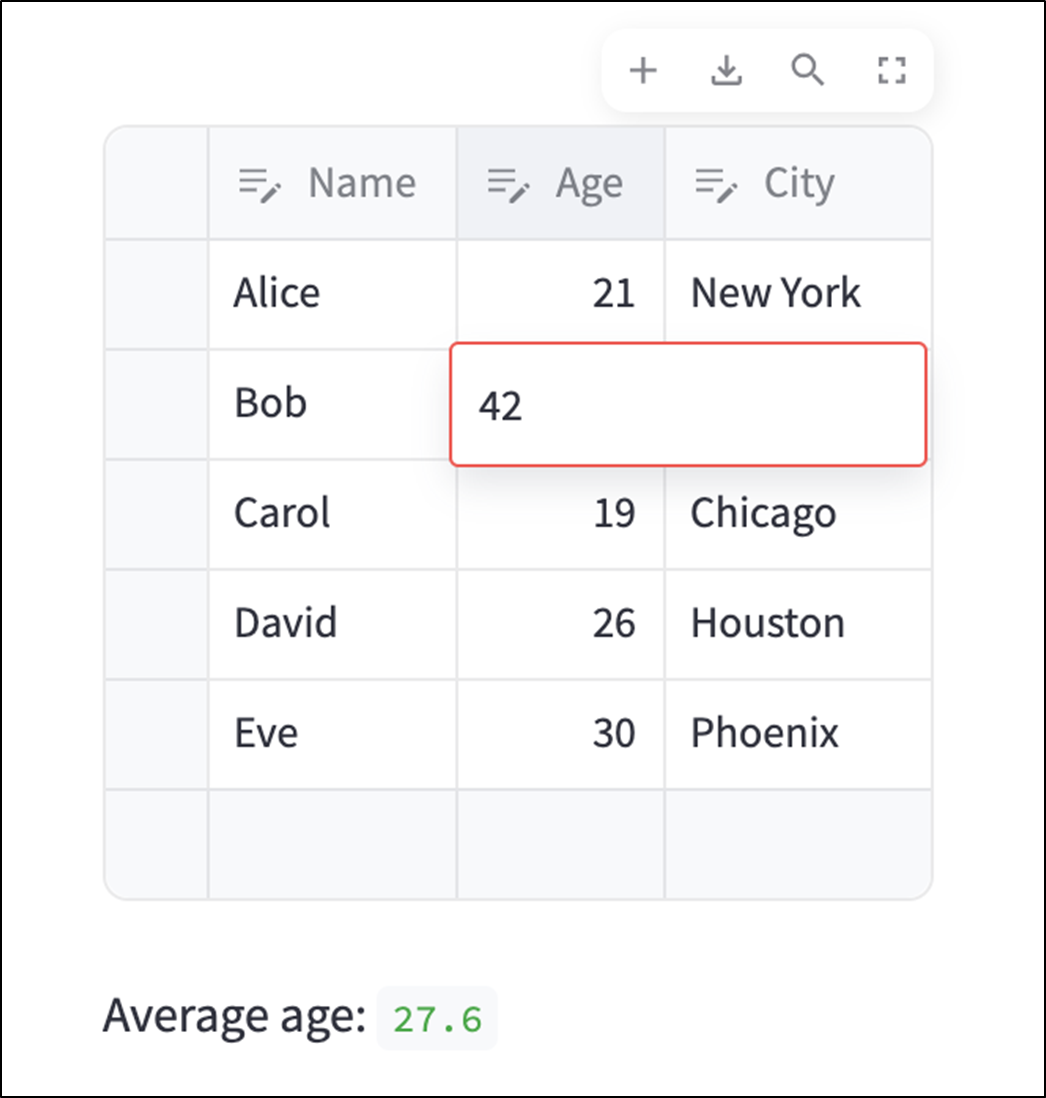Image resolution: width=1046 pixels, height=1098 pixels.
Task: Click David's age cell showing 26
Action: point(561,624)
